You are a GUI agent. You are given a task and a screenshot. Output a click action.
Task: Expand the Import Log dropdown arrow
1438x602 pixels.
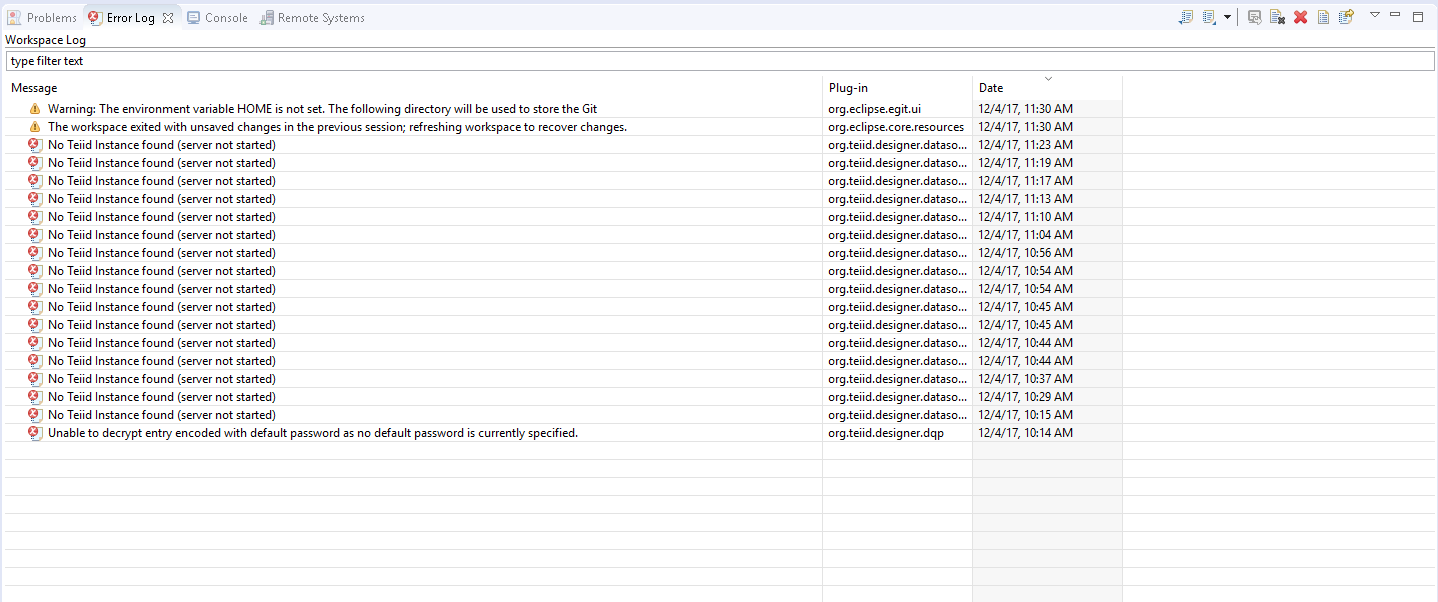tap(1227, 17)
